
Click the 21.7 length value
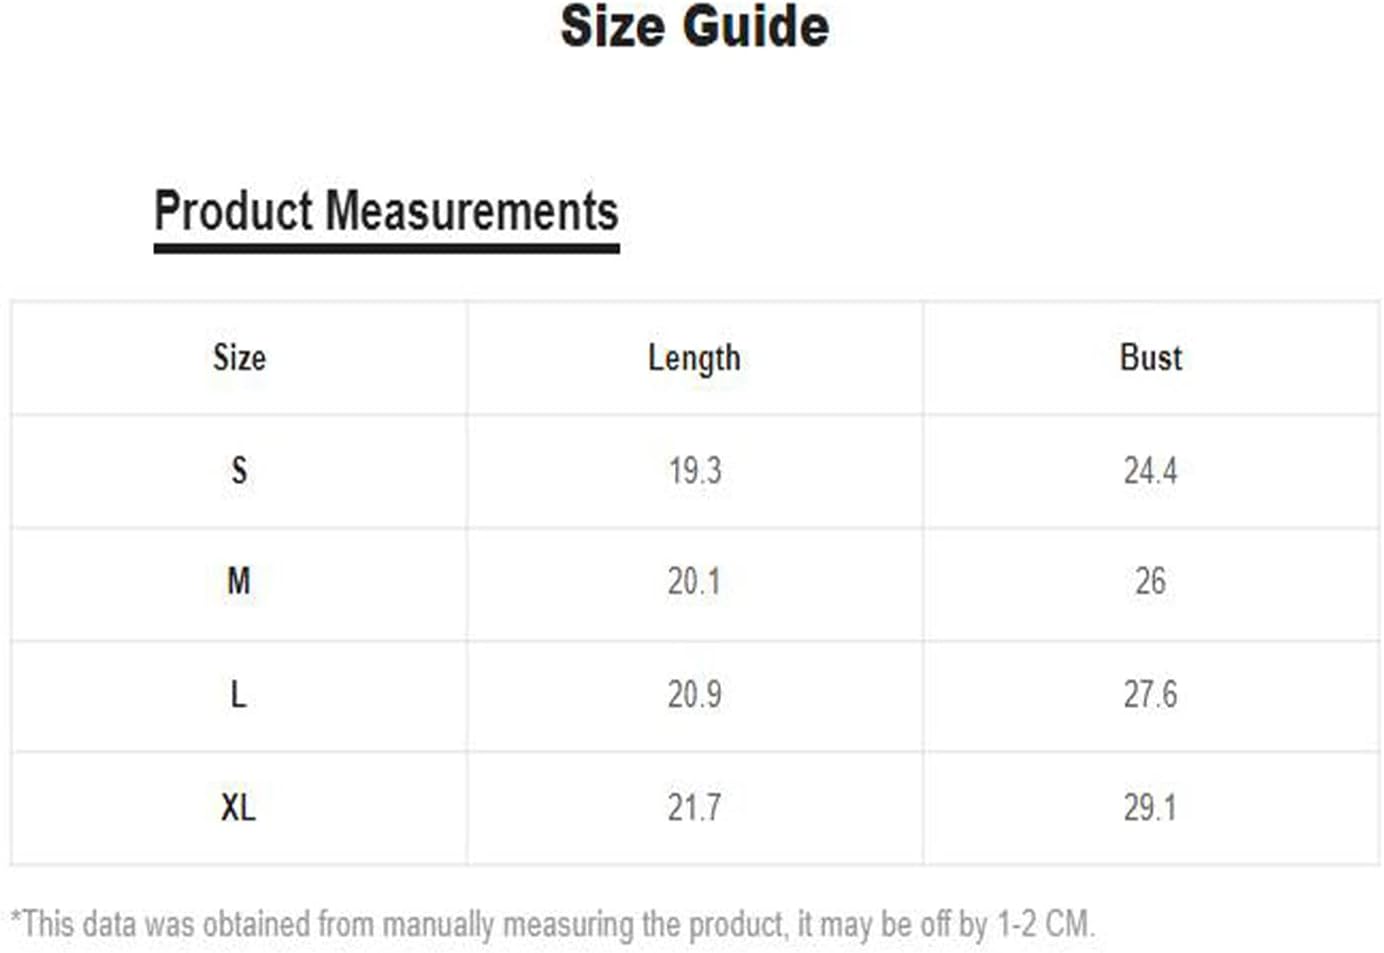click(694, 807)
